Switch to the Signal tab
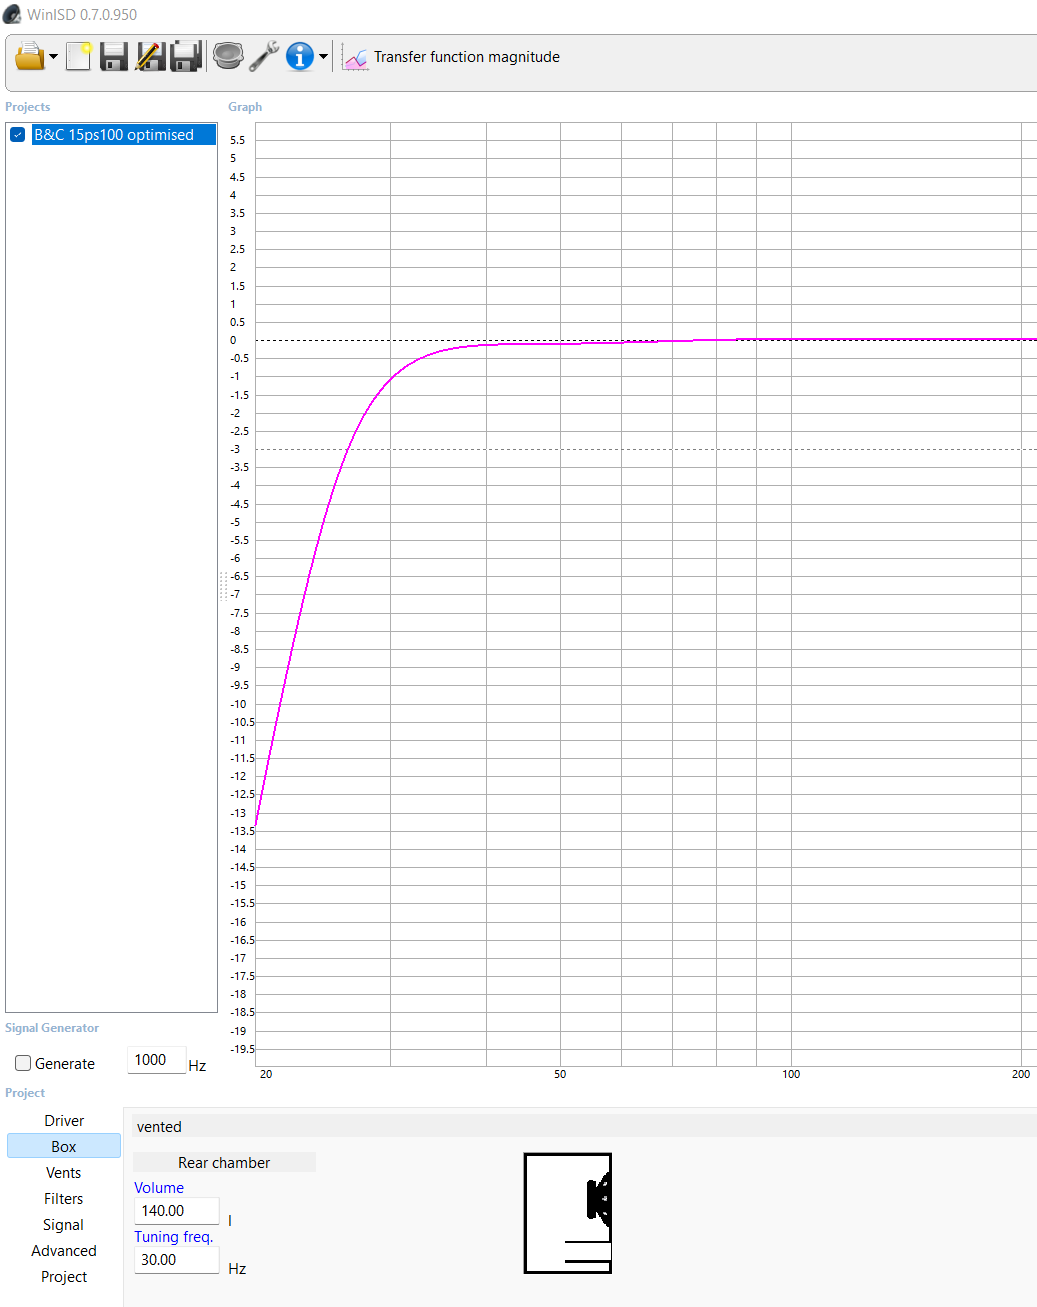The width and height of the screenshot is (1037, 1307). pos(64,1225)
